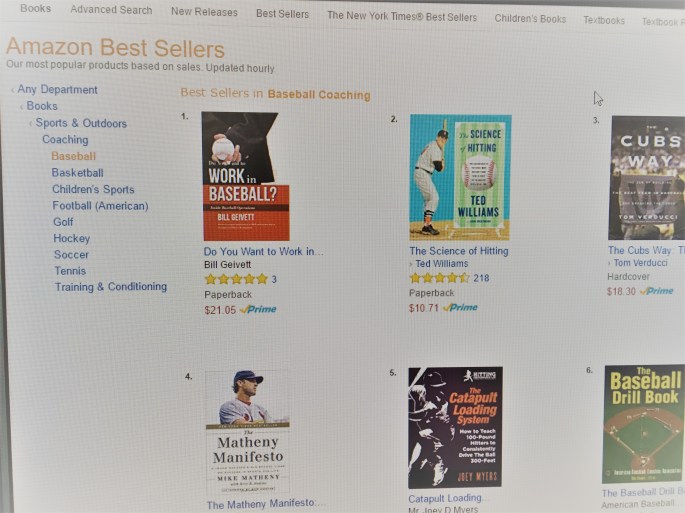Go to Sports & Outdoors in the category tree
Screen dimensions: 685x513
pos(81,123)
